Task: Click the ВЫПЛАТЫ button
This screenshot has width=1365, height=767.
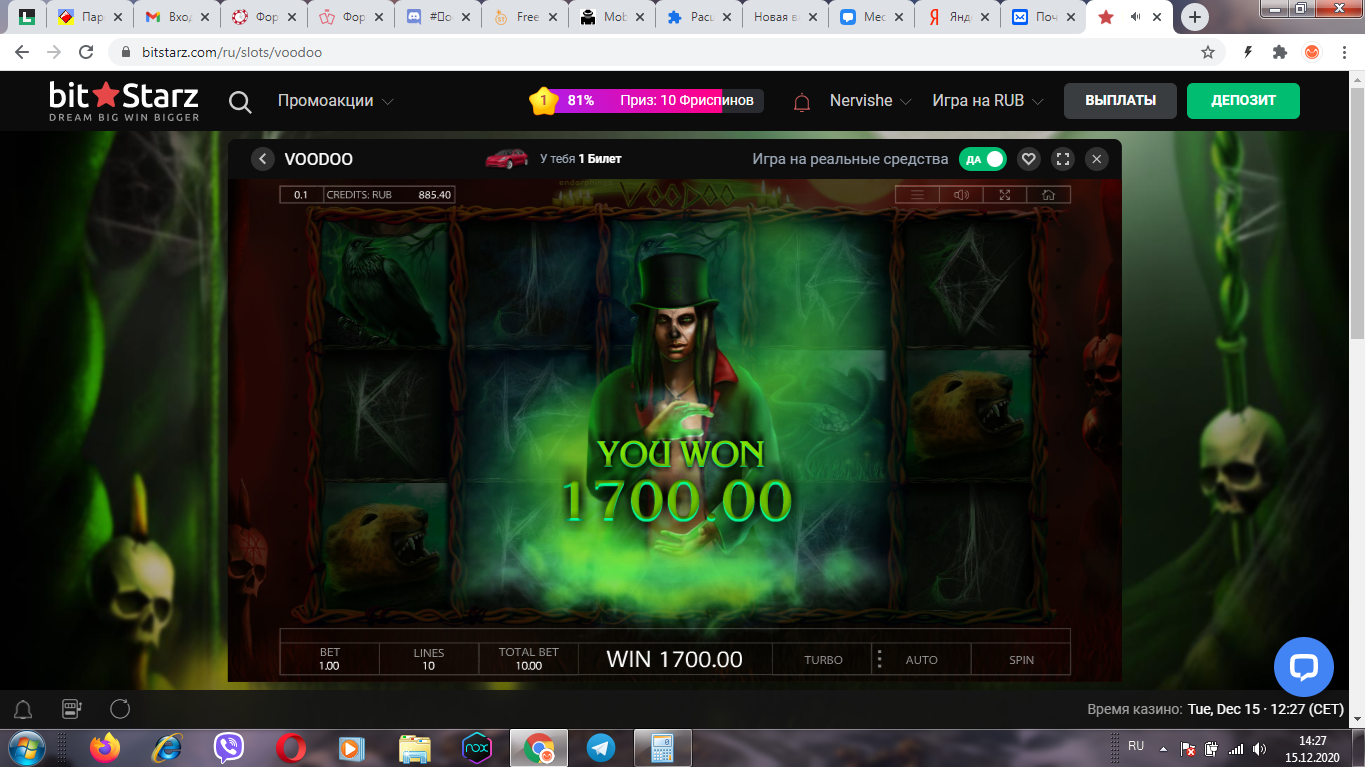Action: click(1120, 101)
